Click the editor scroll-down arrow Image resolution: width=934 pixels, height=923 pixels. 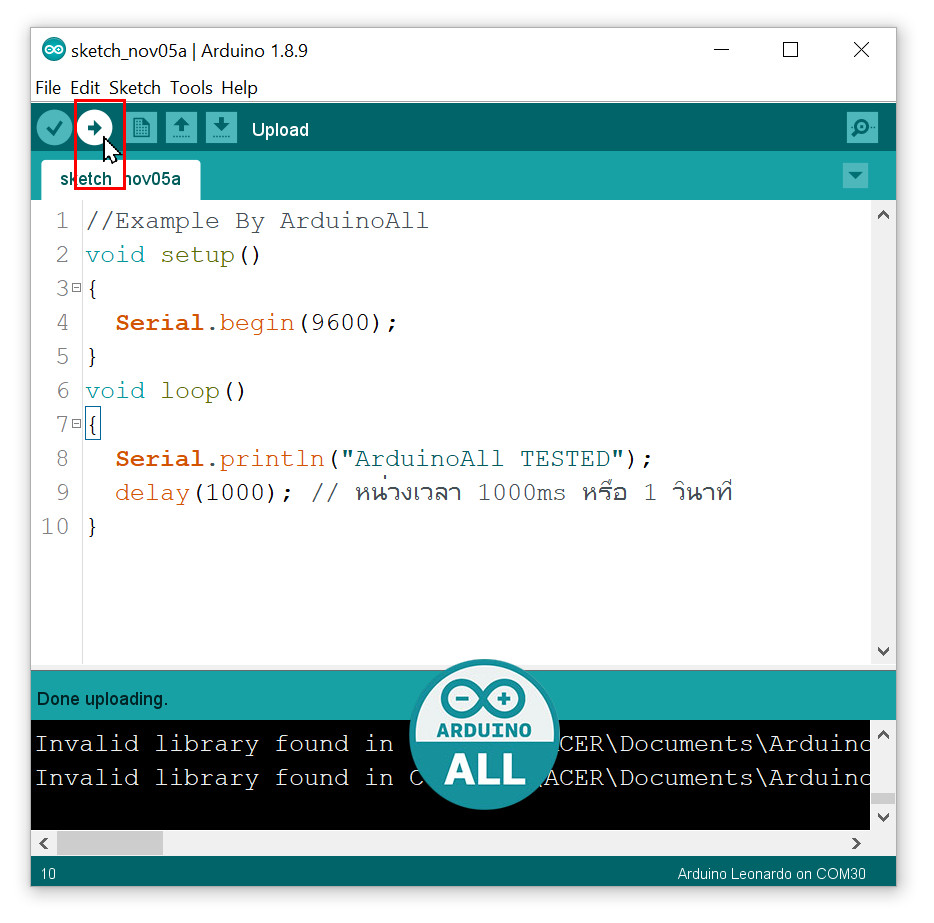coord(883,651)
